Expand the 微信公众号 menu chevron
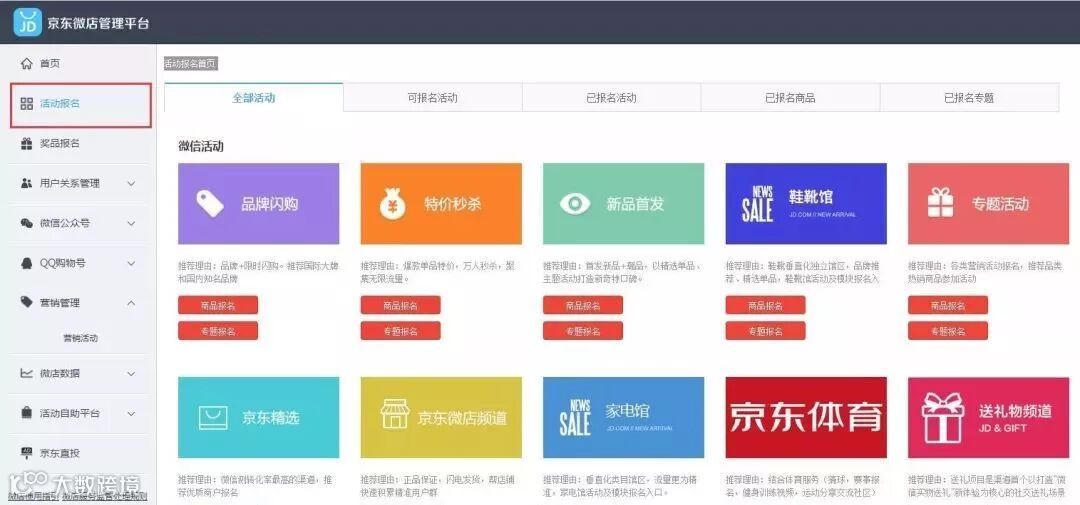The image size is (1080, 505). (132, 224)
